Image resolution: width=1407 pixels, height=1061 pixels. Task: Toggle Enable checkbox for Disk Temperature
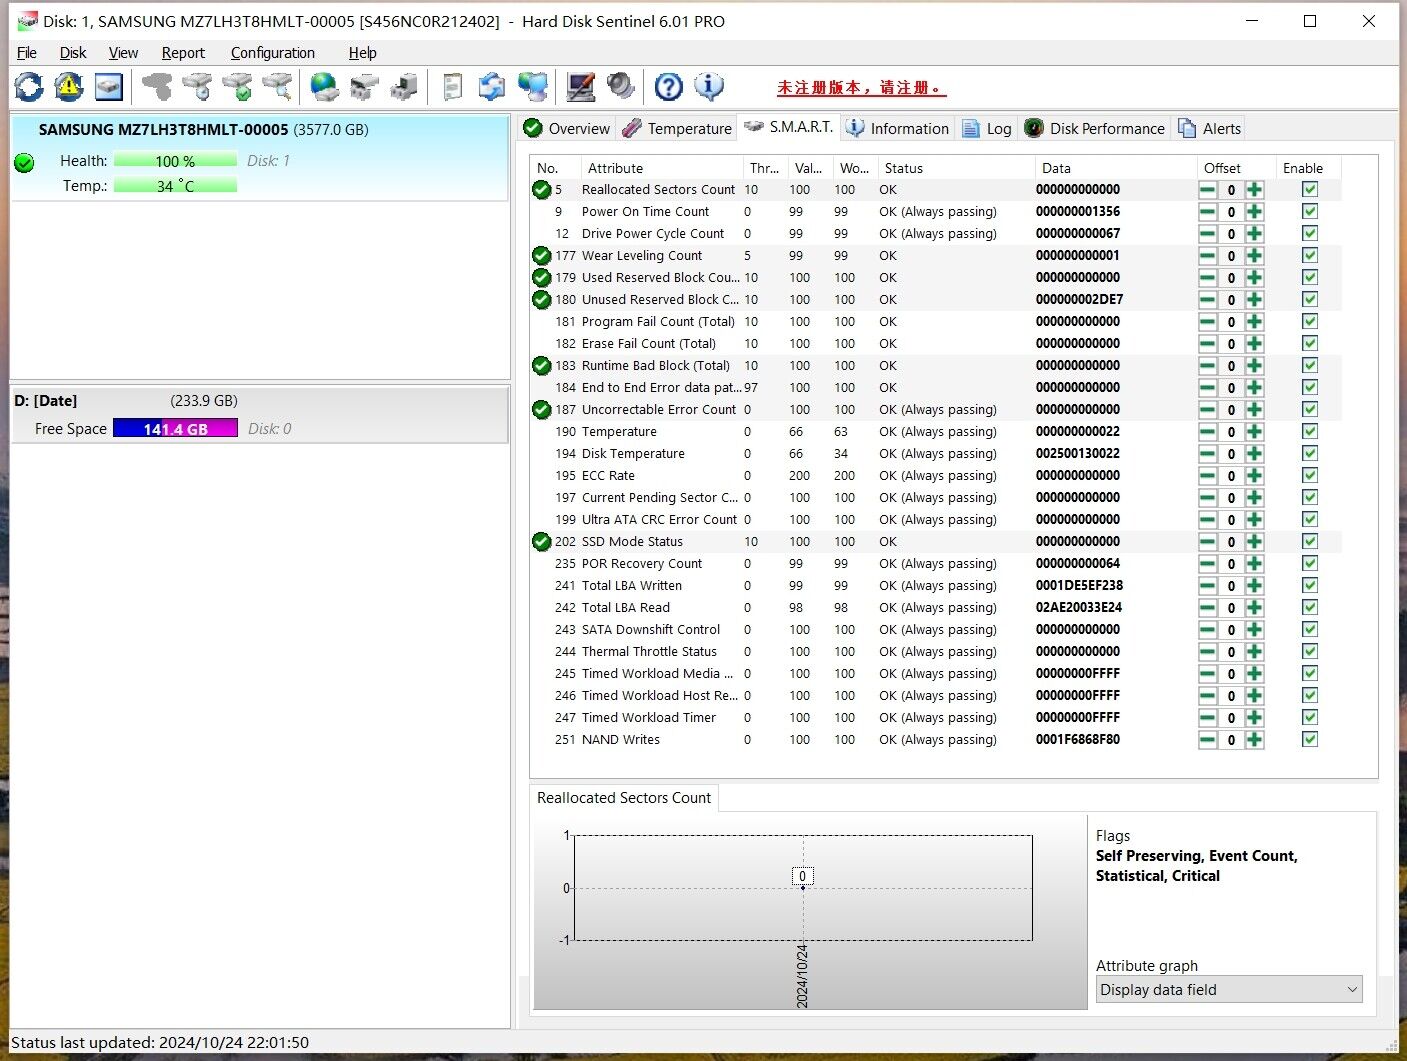point(1310,453)
